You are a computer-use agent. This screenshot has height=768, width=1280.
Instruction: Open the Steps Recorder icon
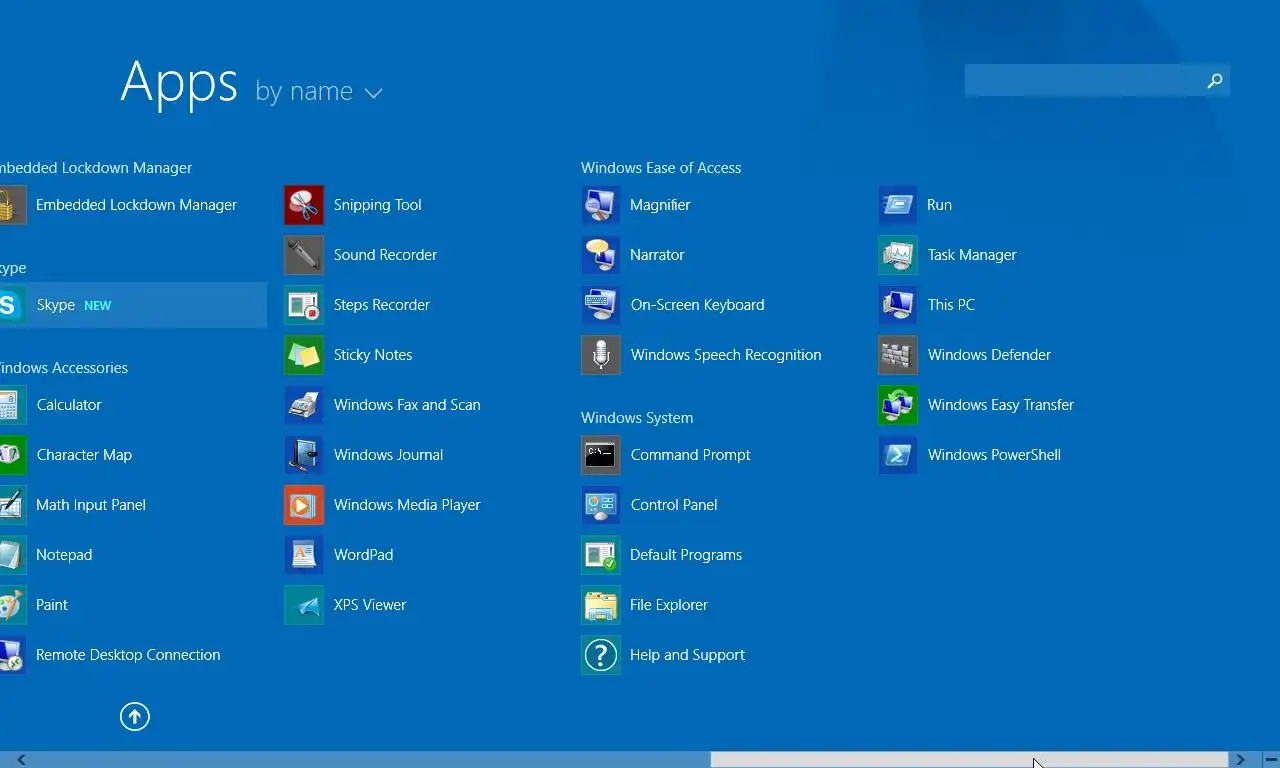[x=304, y=305]
